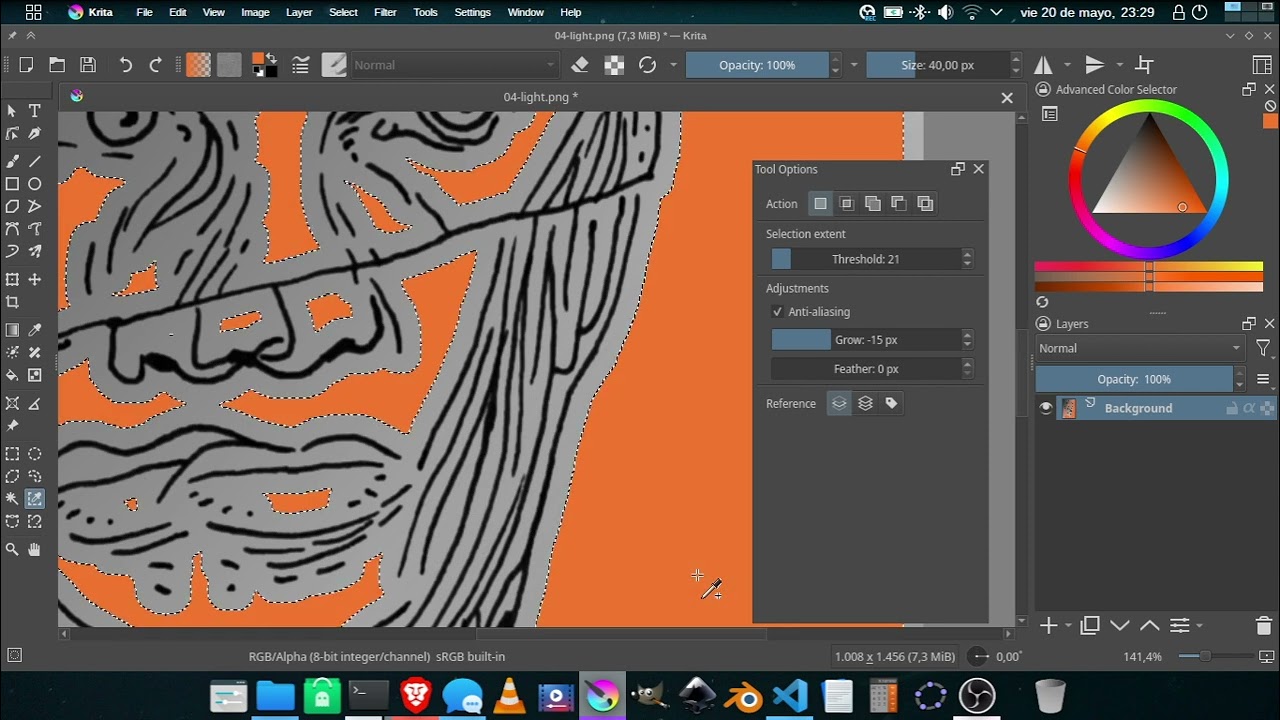Uncheck the Anti-aliasing checkbox
1280x720 pixels.
778,312
